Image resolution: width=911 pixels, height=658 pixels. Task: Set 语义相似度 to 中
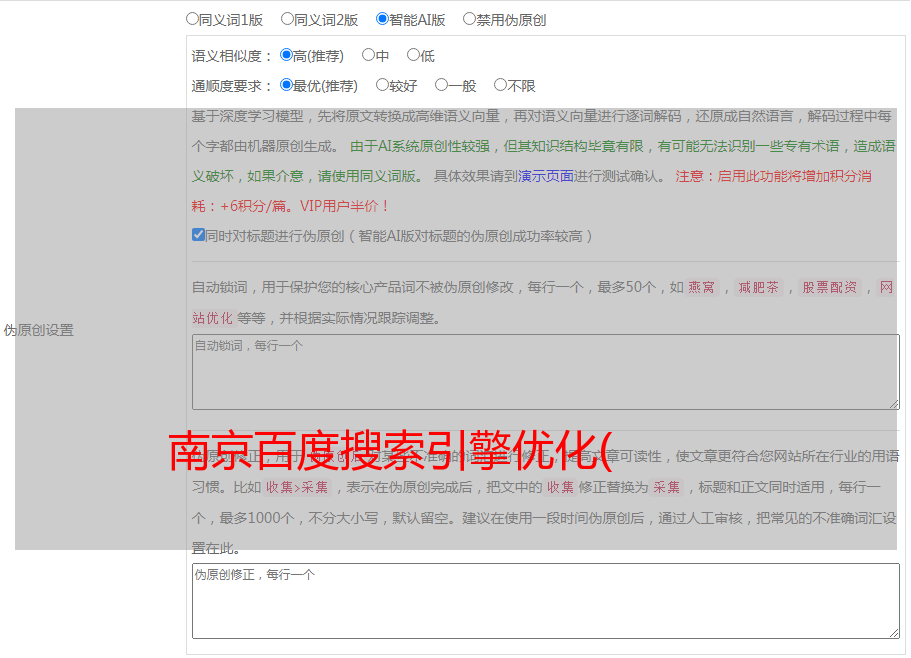[x=368, y=55]
